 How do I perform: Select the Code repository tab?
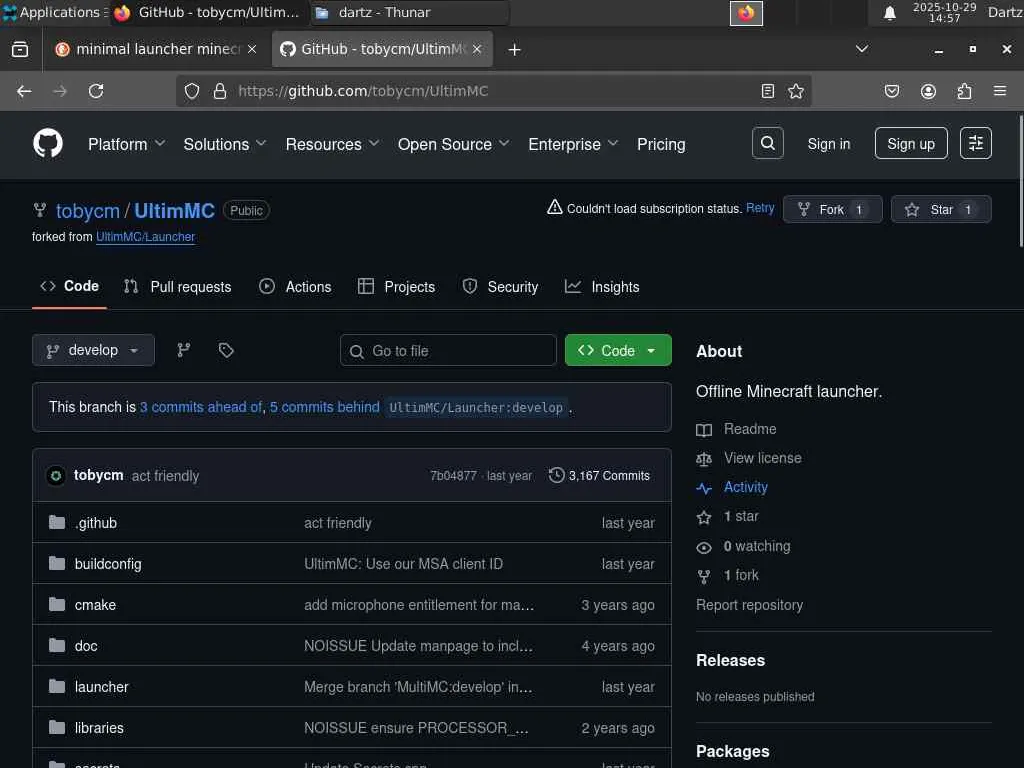(69, 287)
